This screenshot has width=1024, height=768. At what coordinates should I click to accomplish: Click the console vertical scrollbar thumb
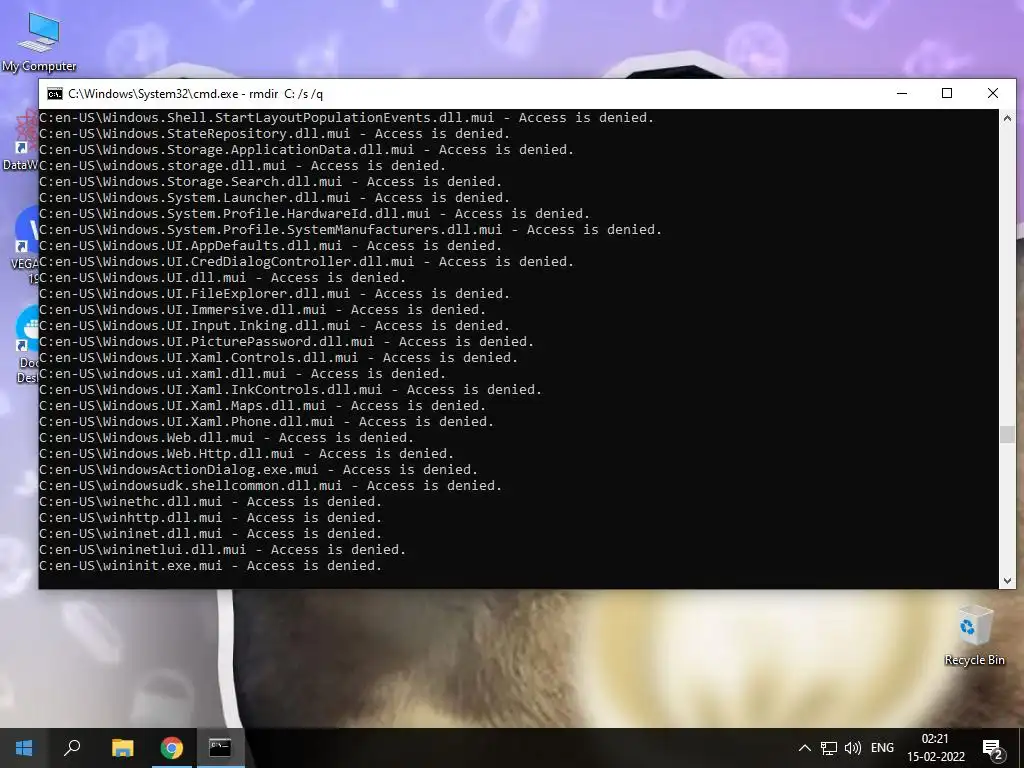click(x=1007, y=434)
